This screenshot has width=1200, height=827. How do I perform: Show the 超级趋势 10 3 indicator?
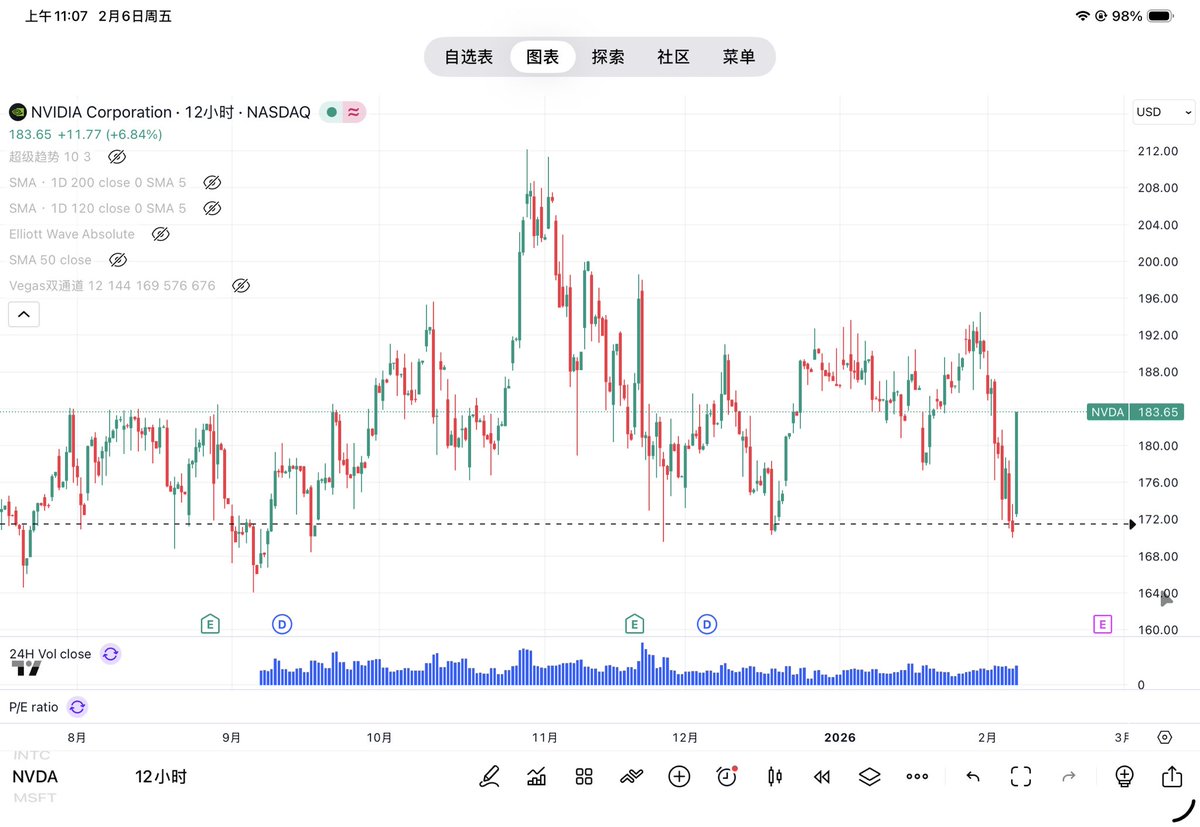coord(116,157)
